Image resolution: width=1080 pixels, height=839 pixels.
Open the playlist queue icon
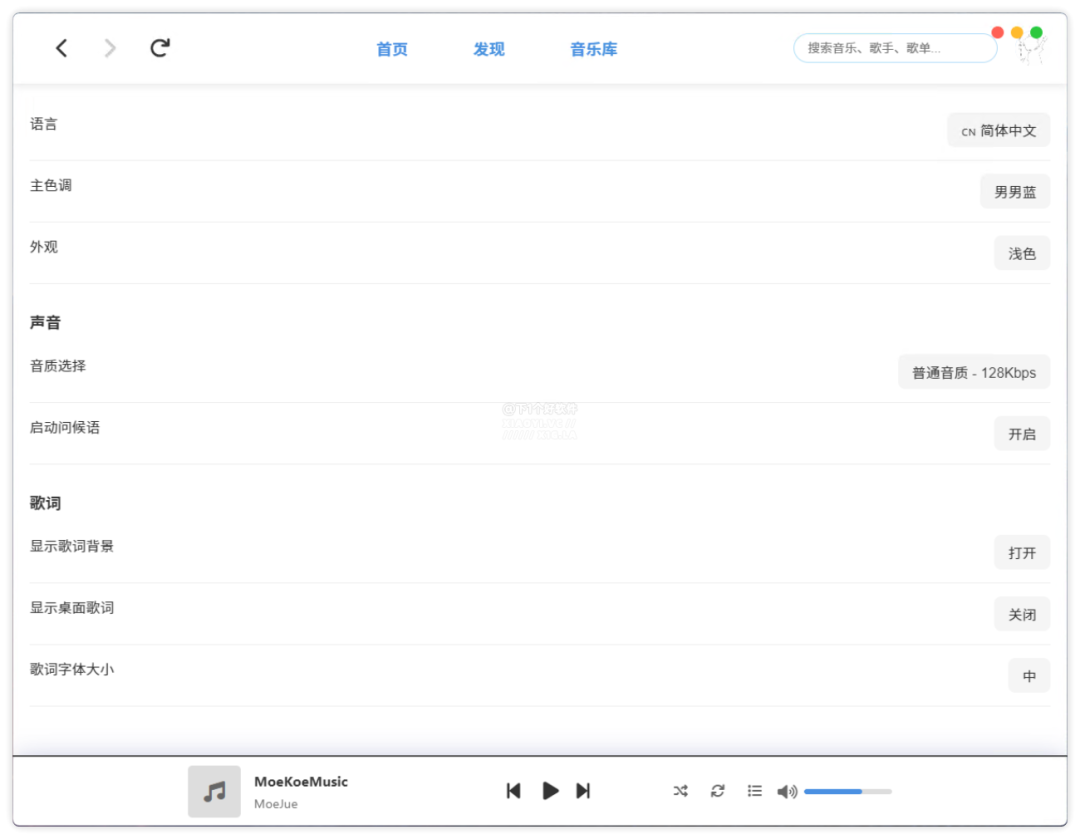[x=755, y=791]
